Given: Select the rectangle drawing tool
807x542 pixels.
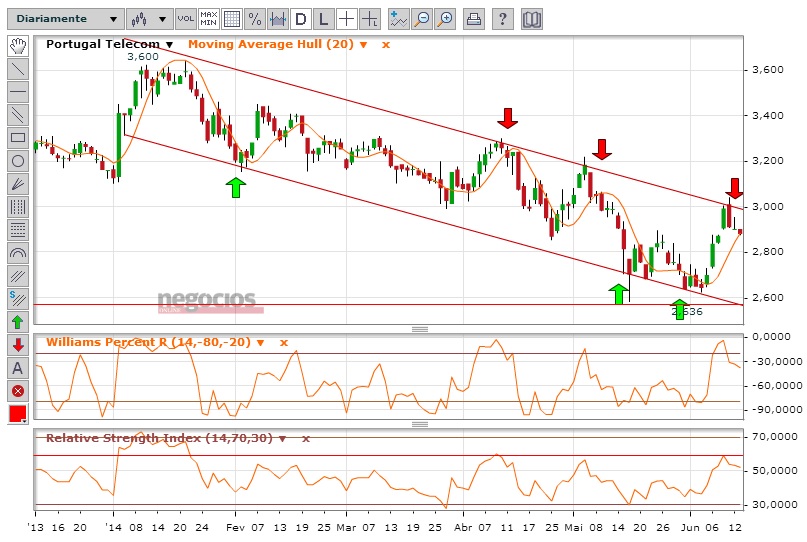Looking at the screenshot, I should coord(18,138).
